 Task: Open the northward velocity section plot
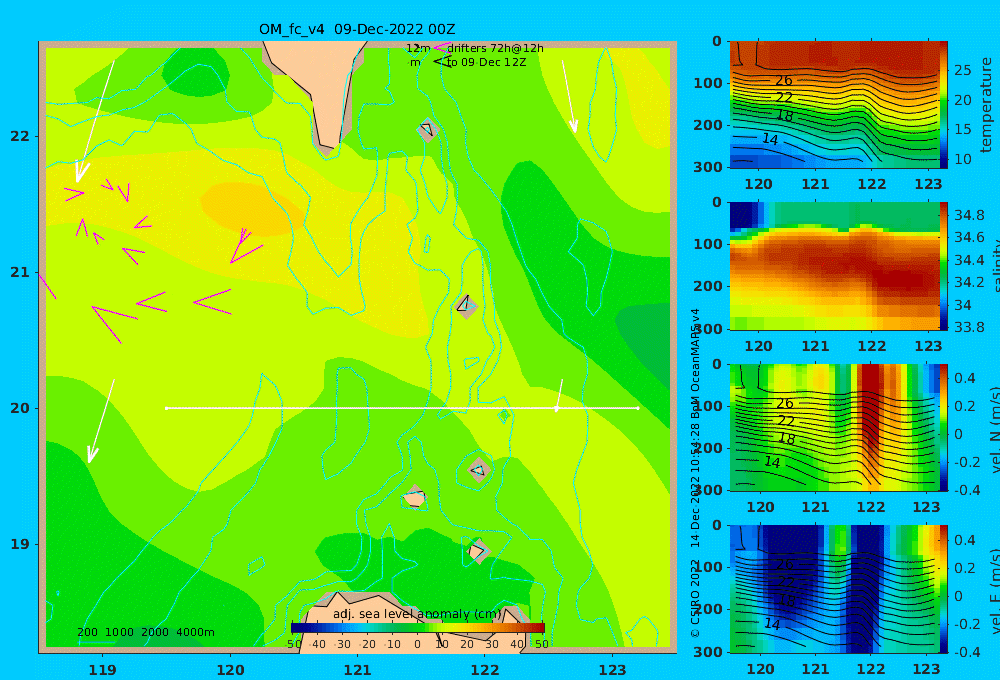[834, 427]
